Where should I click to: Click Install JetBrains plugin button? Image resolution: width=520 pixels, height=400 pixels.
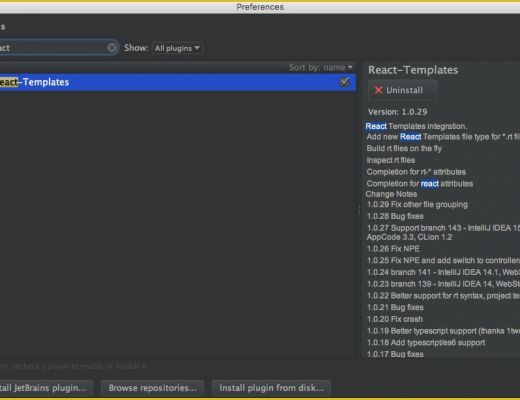(46, 388)
